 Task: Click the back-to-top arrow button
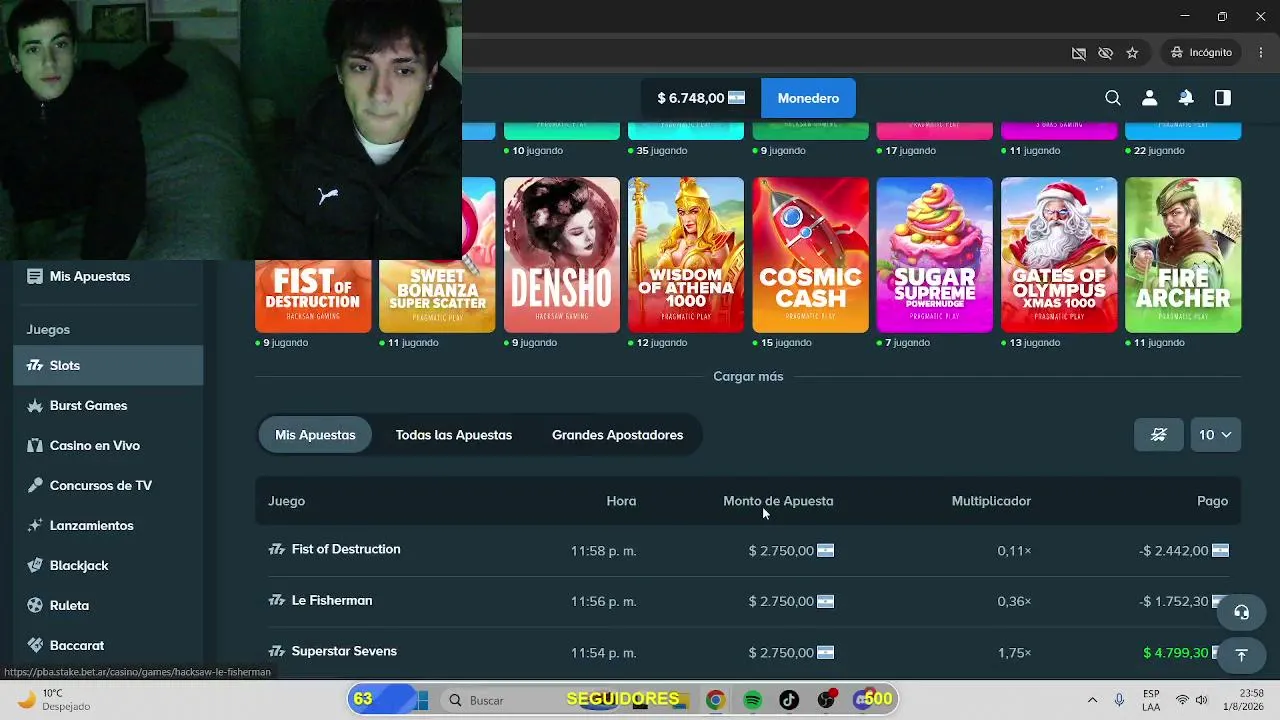[x=1241, y=655]
